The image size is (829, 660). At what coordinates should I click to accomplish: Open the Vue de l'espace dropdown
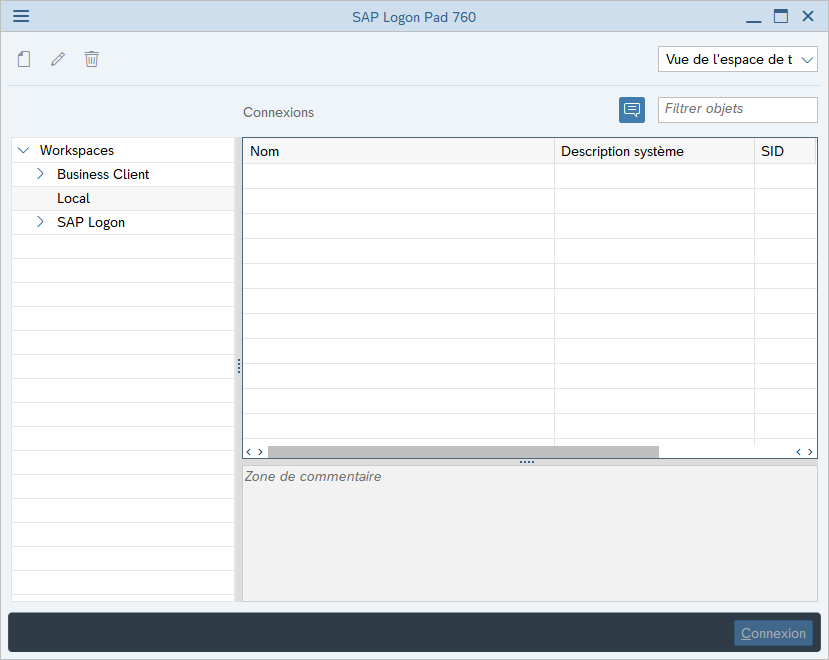click(x=738, y=59)
